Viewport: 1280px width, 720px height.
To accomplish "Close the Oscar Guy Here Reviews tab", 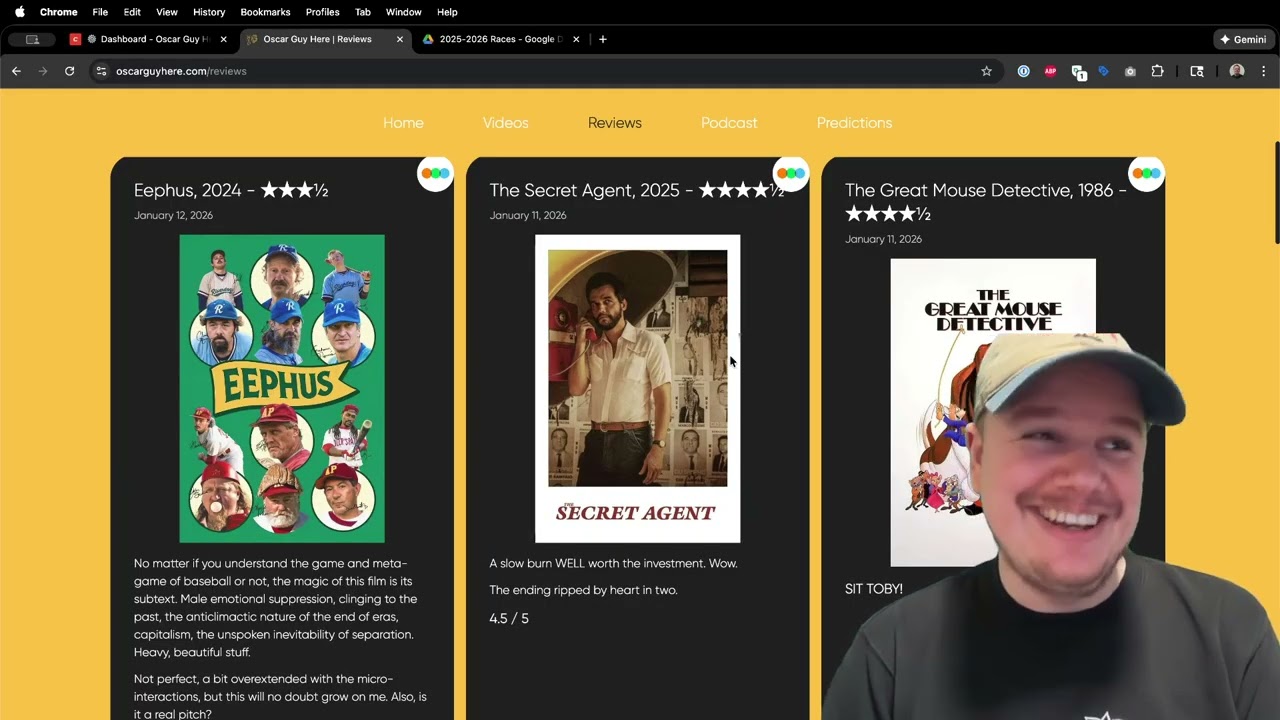I will pyautogui.click(x=400, y=39).
